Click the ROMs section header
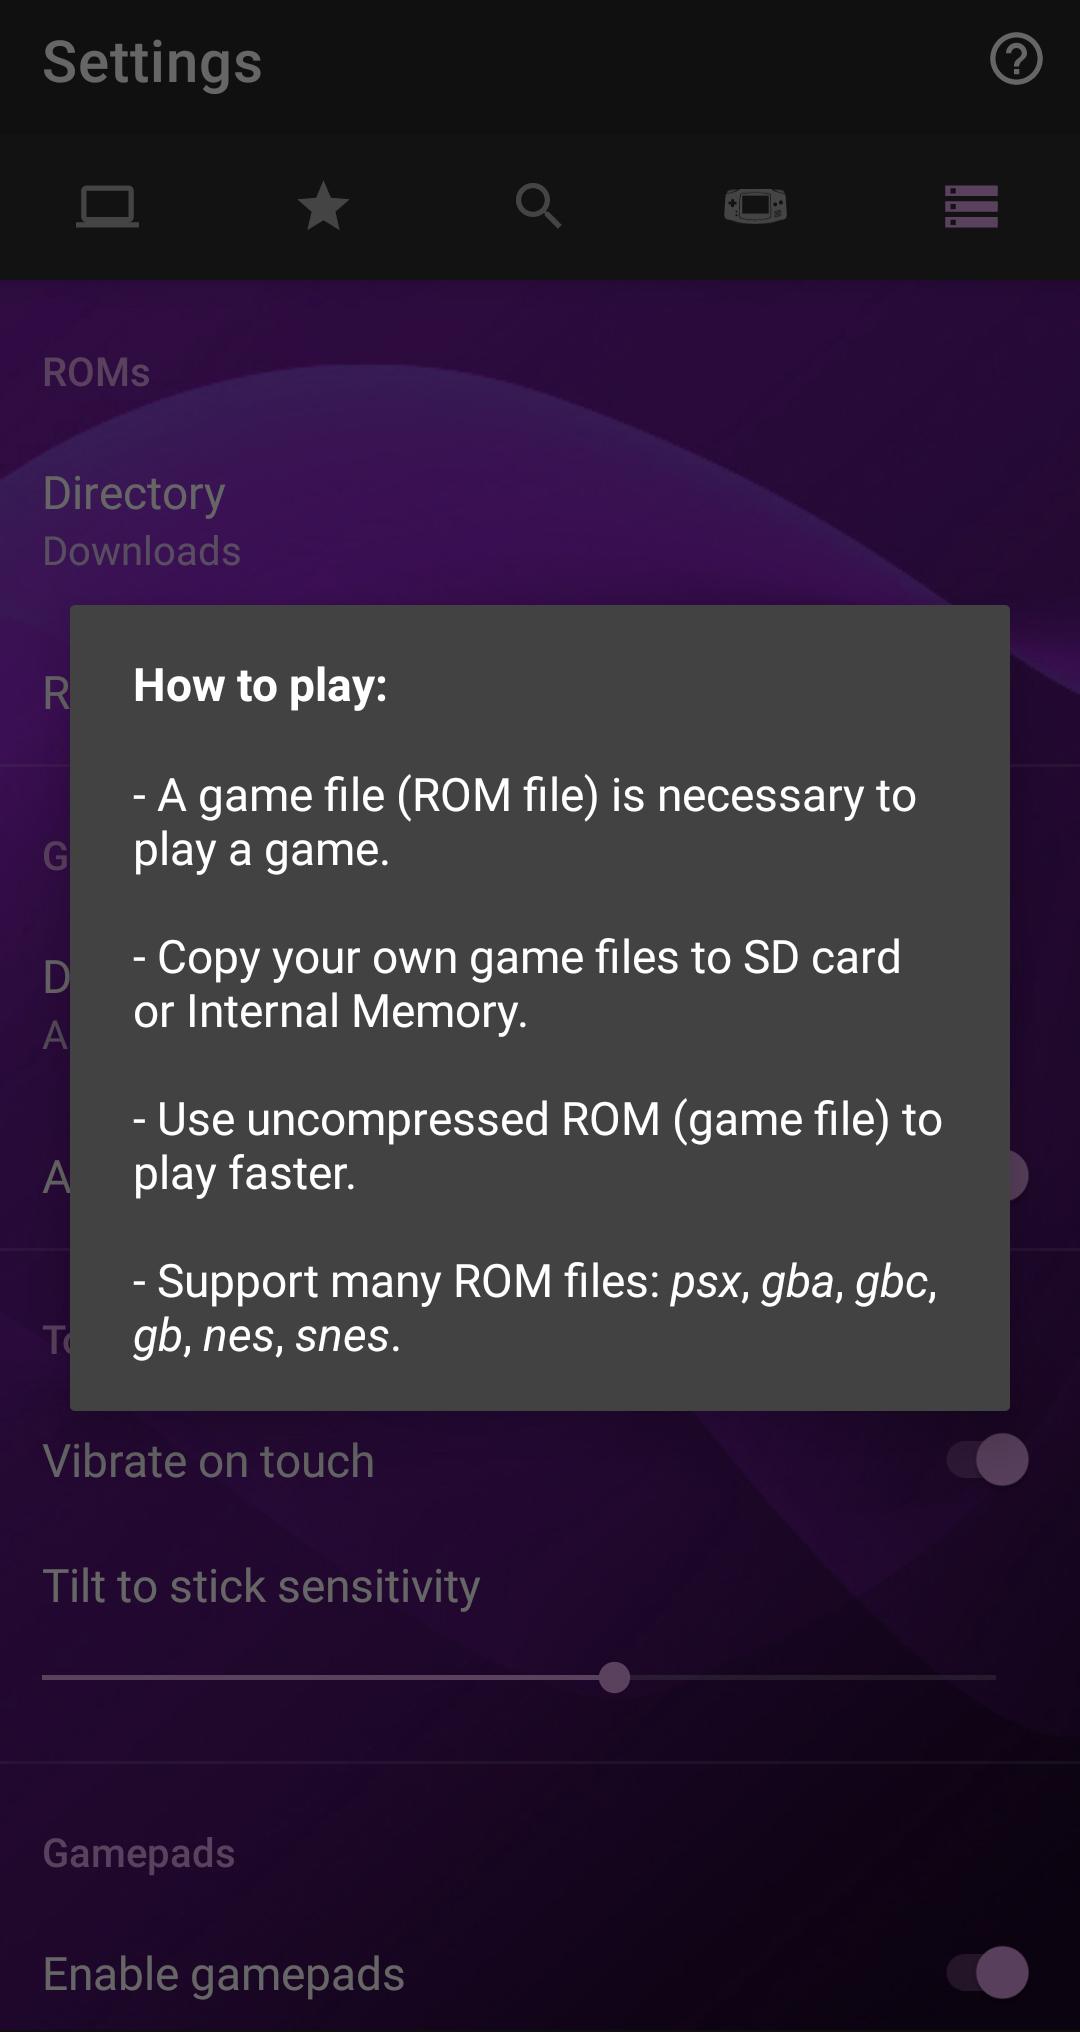 [96, 372]
